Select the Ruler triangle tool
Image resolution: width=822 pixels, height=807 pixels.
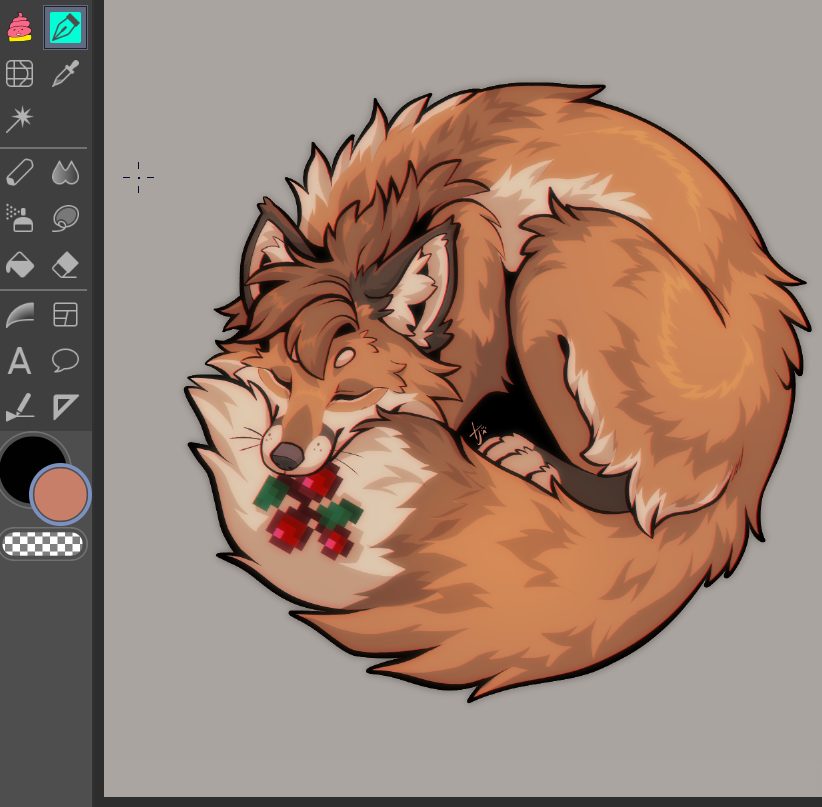point(65,407)
